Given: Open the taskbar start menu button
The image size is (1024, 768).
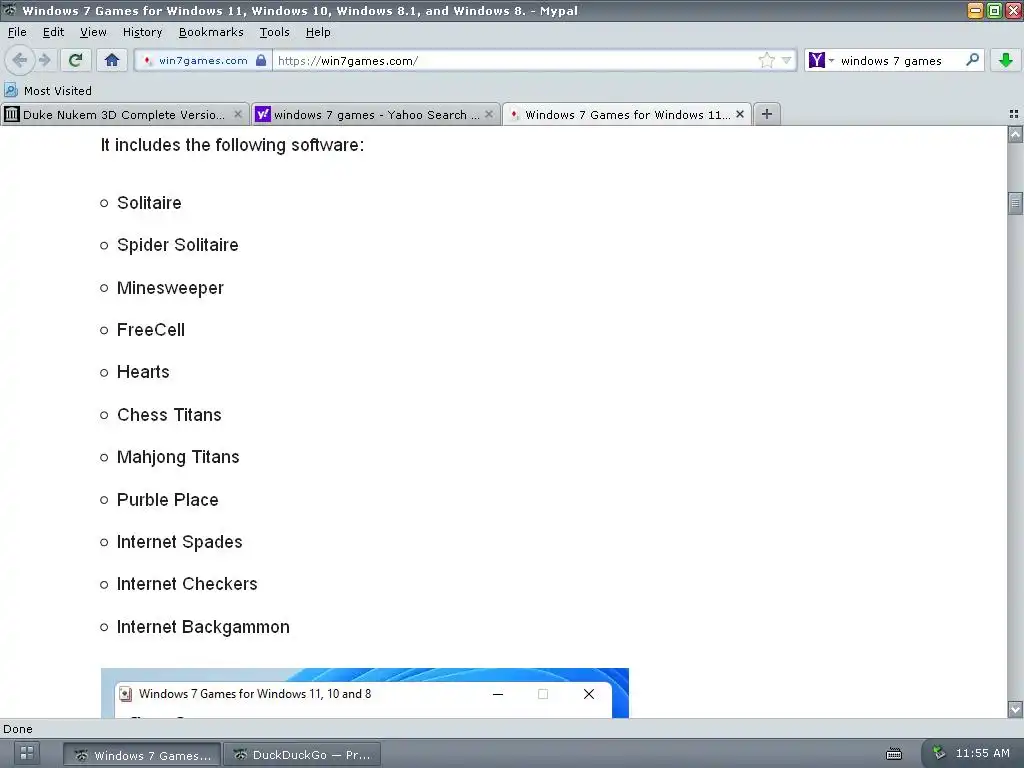Looking at the screenshot, I should coord(27,754).
